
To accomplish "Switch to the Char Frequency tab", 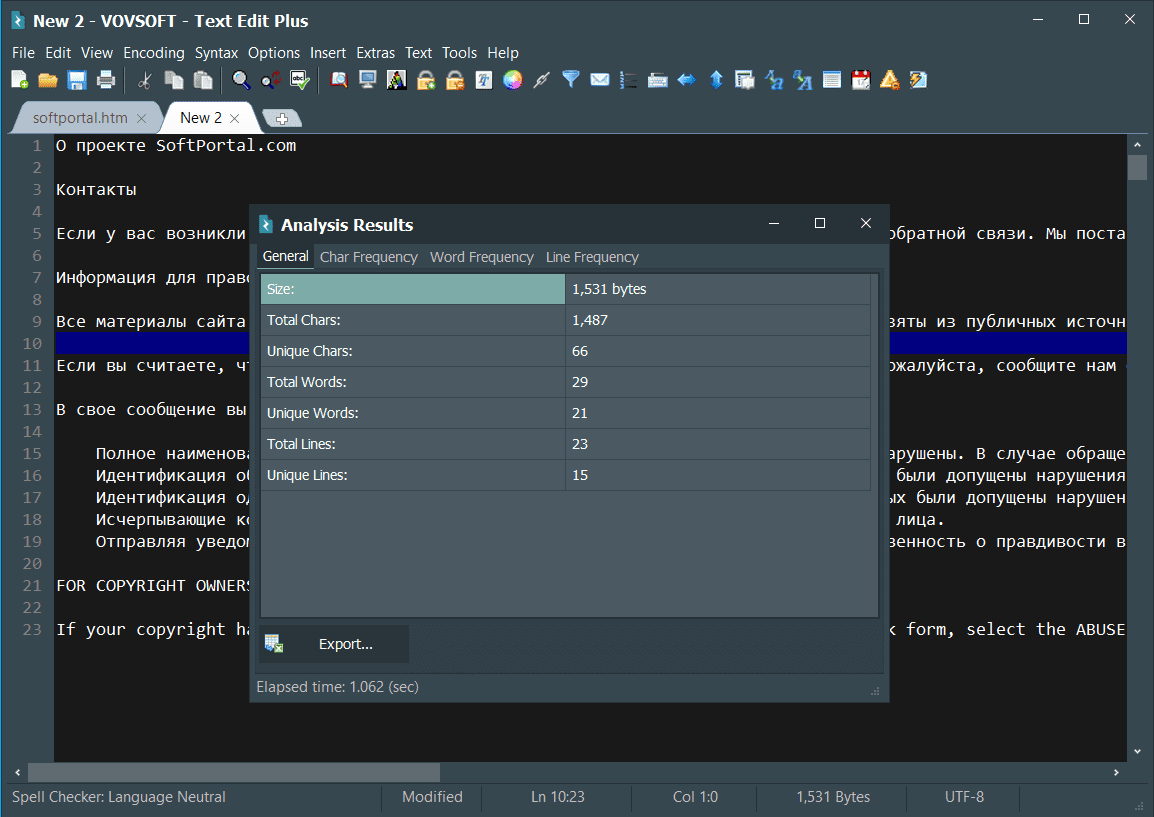I will (368, 257).
